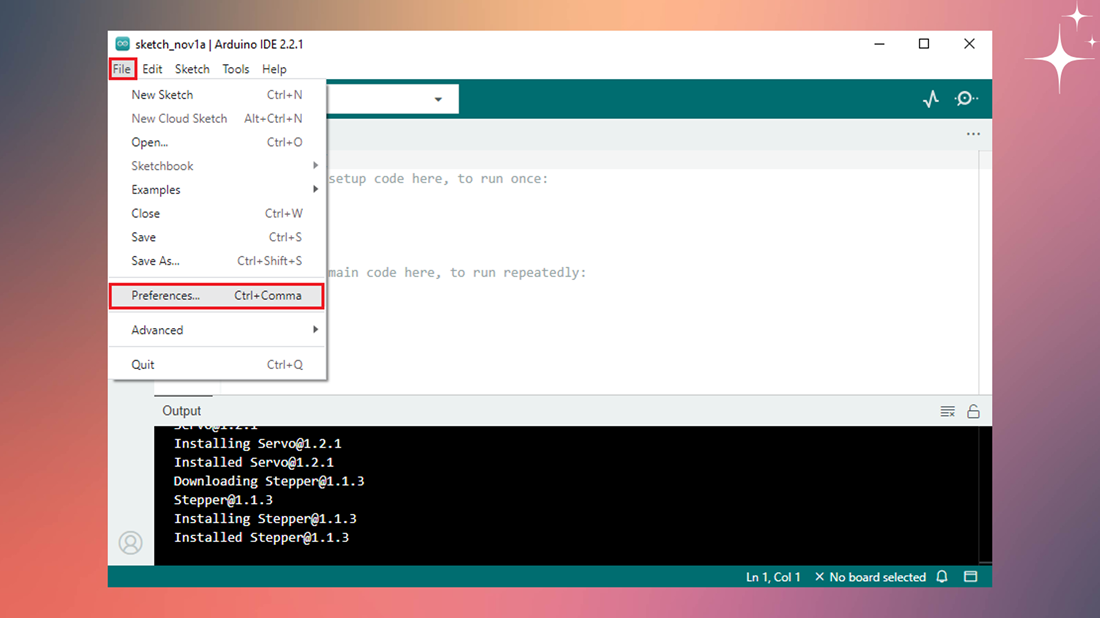The image size is (1100, 618).
Task: Click 'Downloading Stepper@1.1.3' output line
Action: 269,481
